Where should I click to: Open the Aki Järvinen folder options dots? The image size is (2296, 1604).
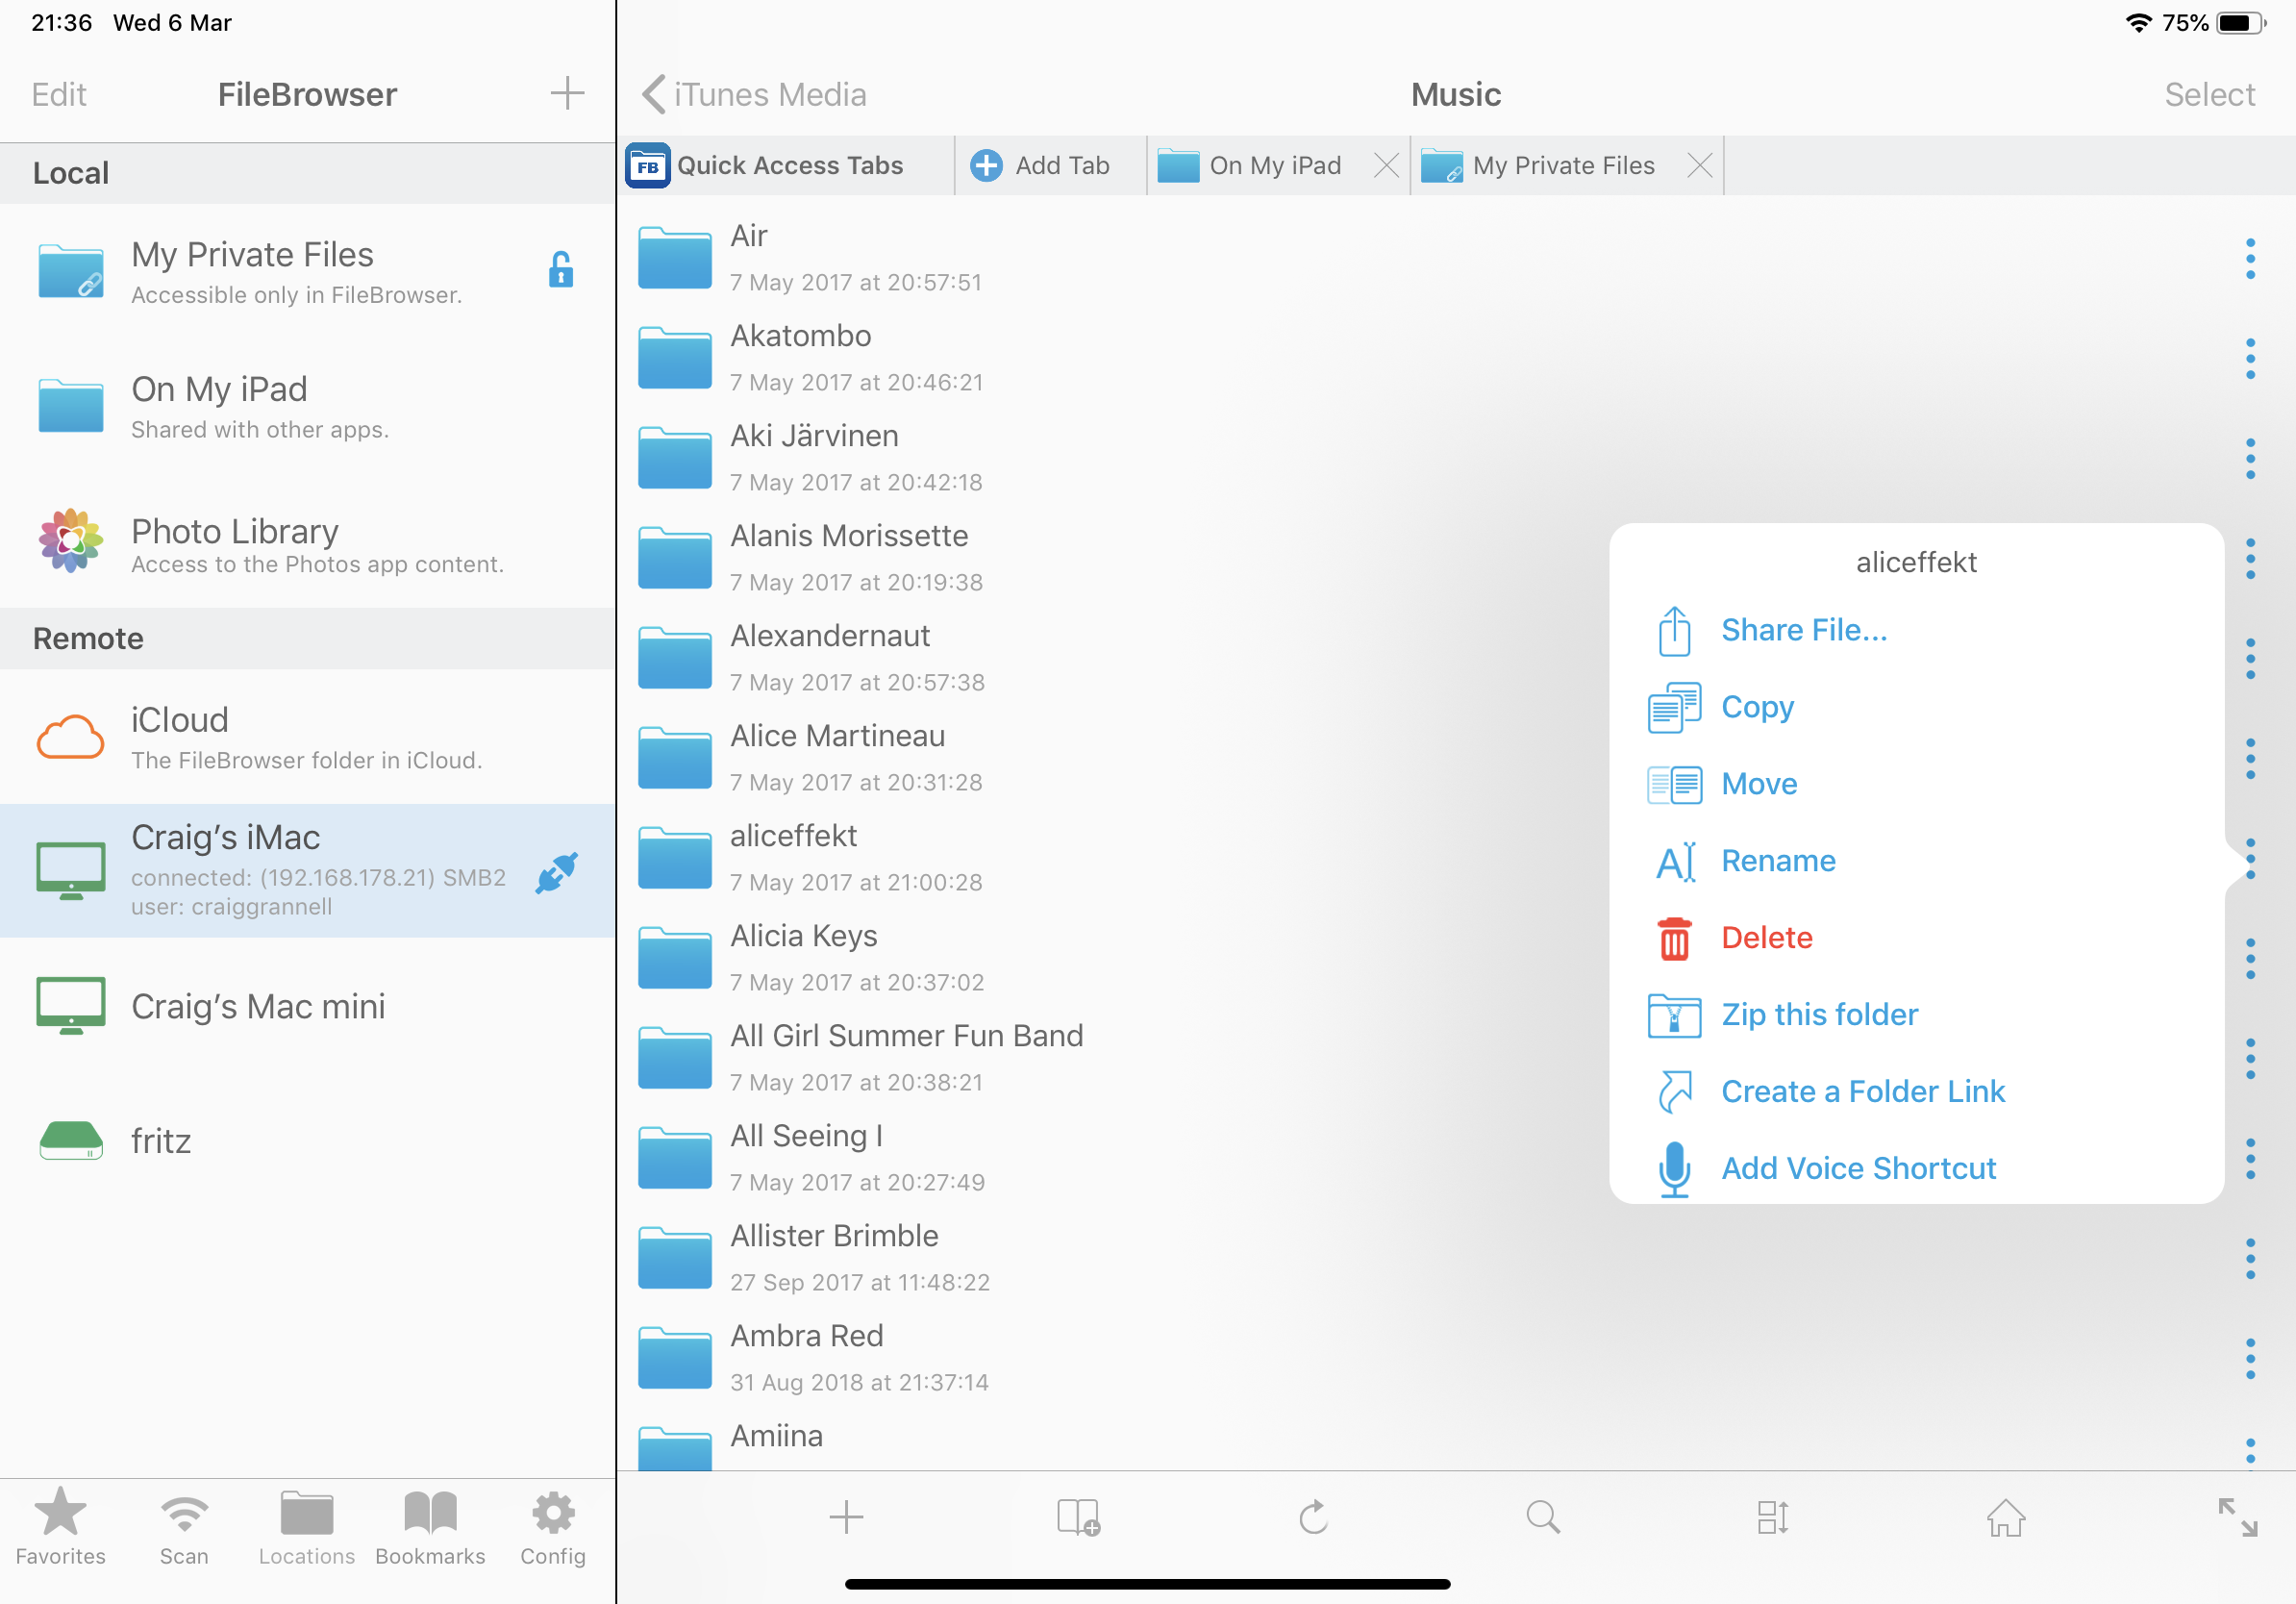(x=2250, y=458)
